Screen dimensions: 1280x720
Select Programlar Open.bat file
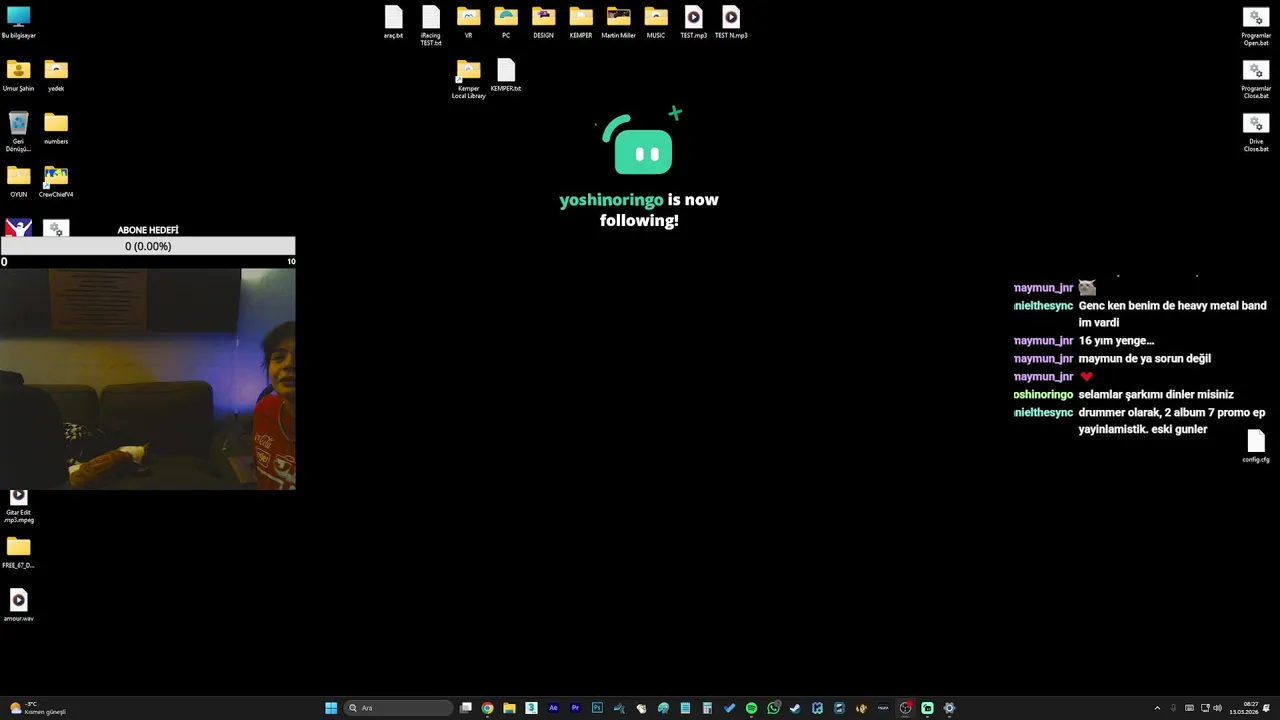click(1256, 25)
